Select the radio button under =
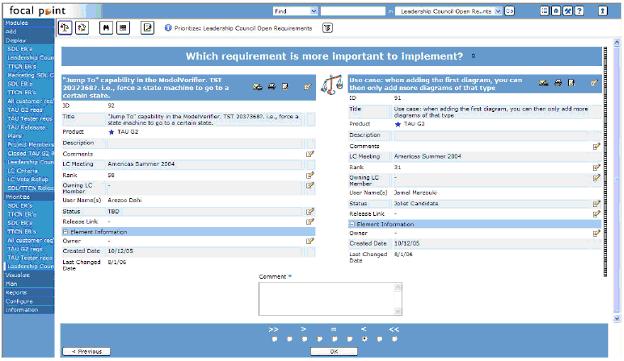This screenshot has height=361, width=624. [x=334, y=339]
